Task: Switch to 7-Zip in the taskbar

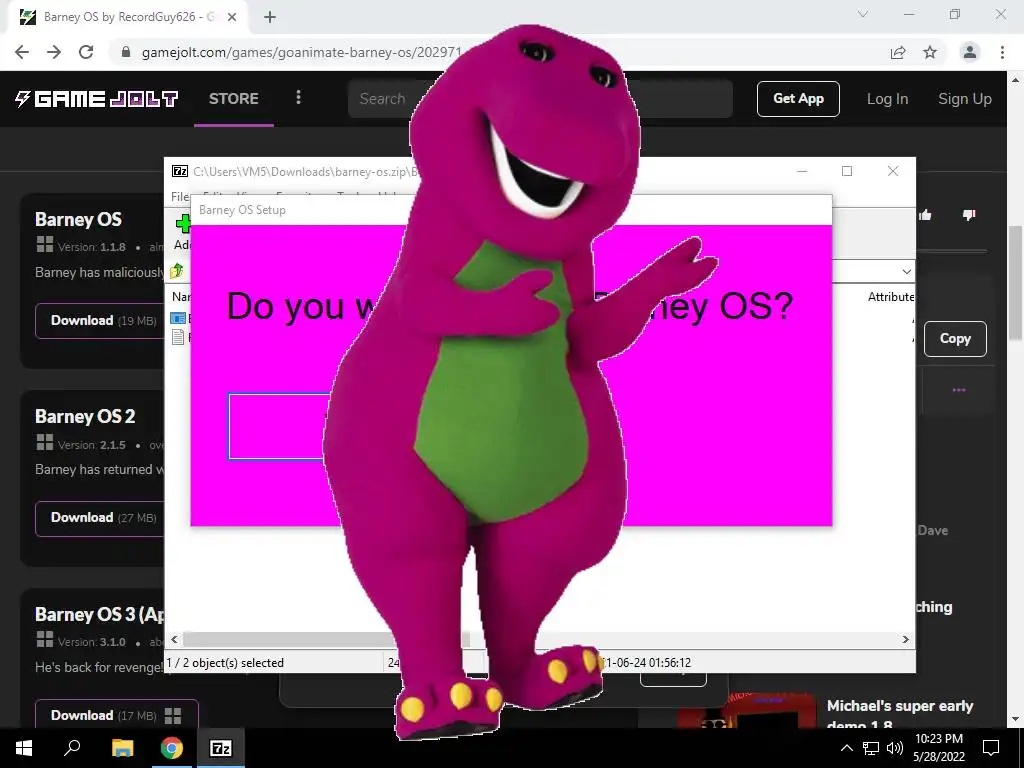Action: click(x=220, y=748)
